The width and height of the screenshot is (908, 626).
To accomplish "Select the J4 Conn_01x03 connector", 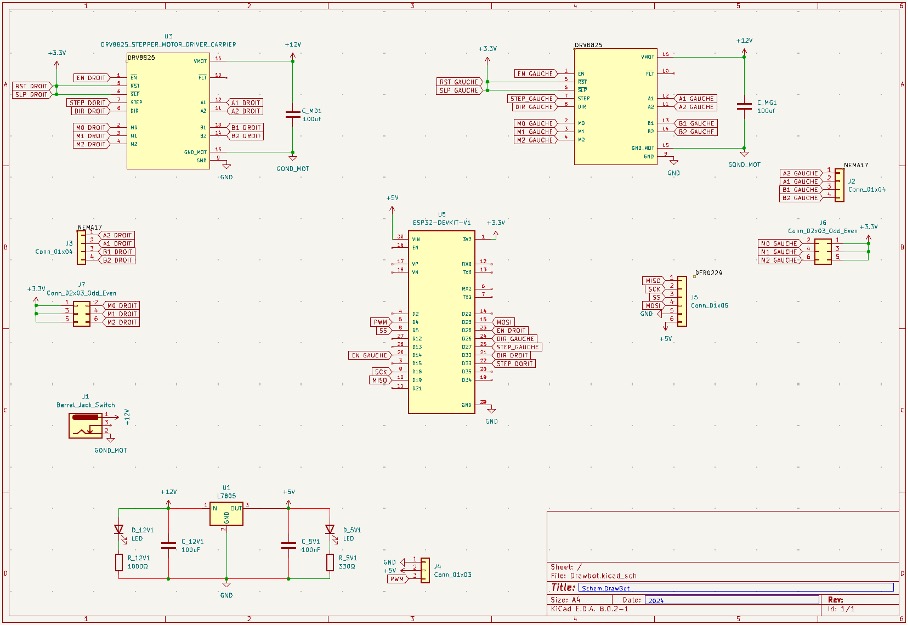I will 425,570.
